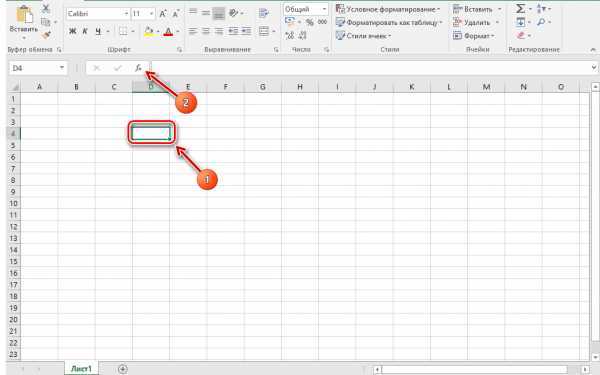Decrease font size with the smaller A icon

click(175, 14)
